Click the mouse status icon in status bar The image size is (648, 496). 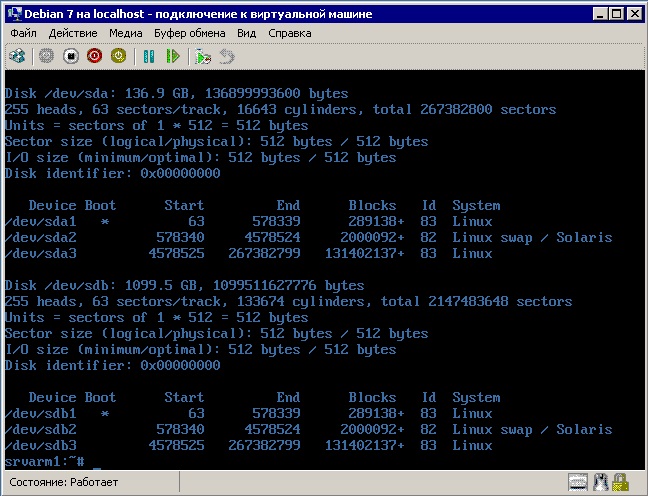point(600,482)
